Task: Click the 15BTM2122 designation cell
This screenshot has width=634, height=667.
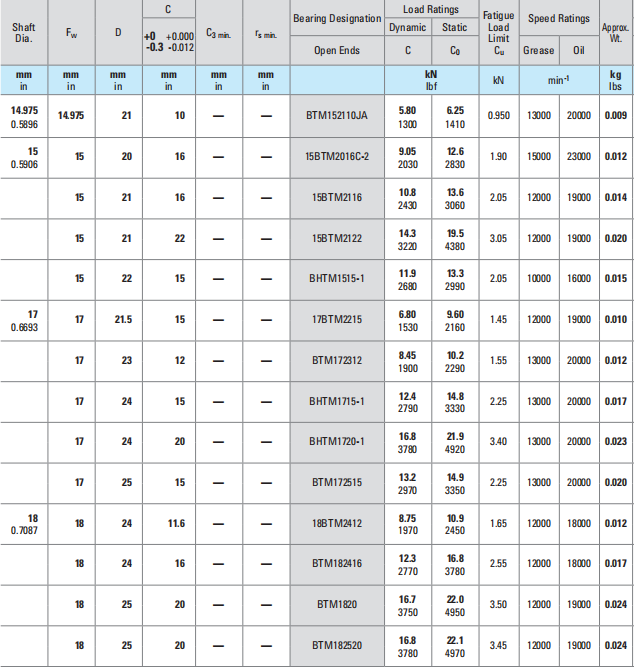Action: tap(337, 238)
